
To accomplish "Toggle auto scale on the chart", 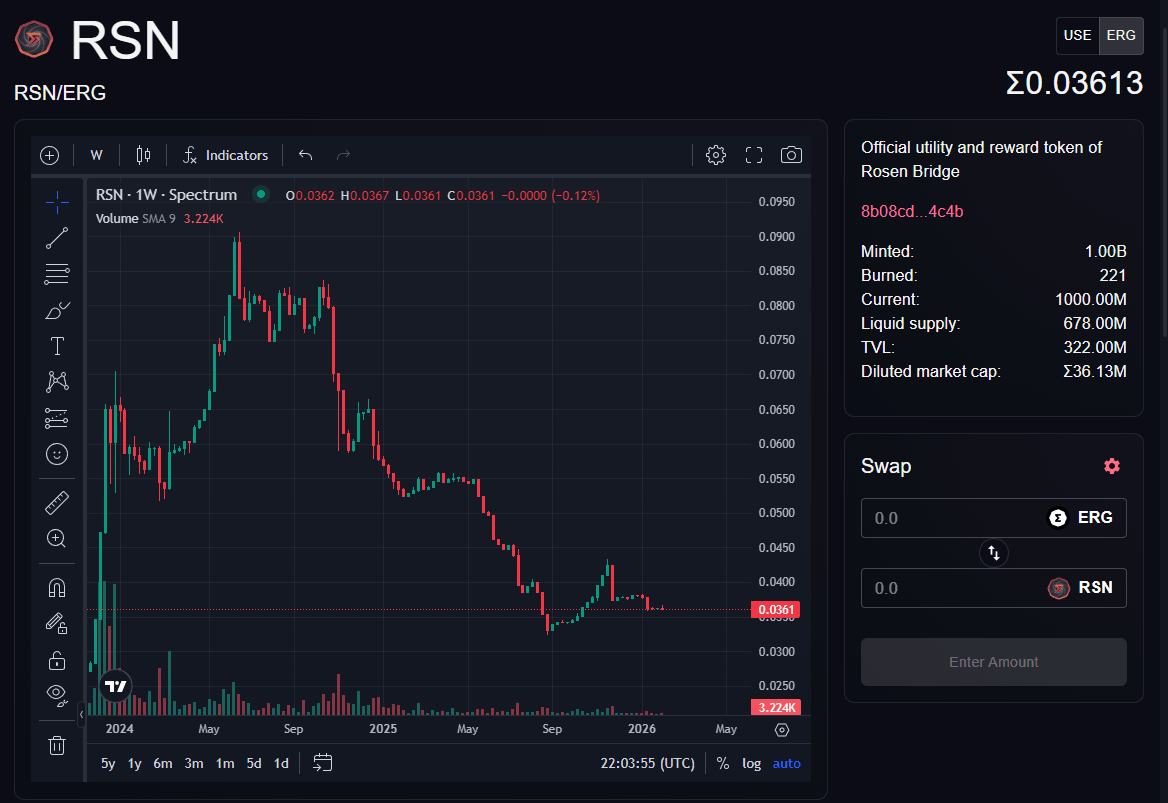I will point(787,763).
